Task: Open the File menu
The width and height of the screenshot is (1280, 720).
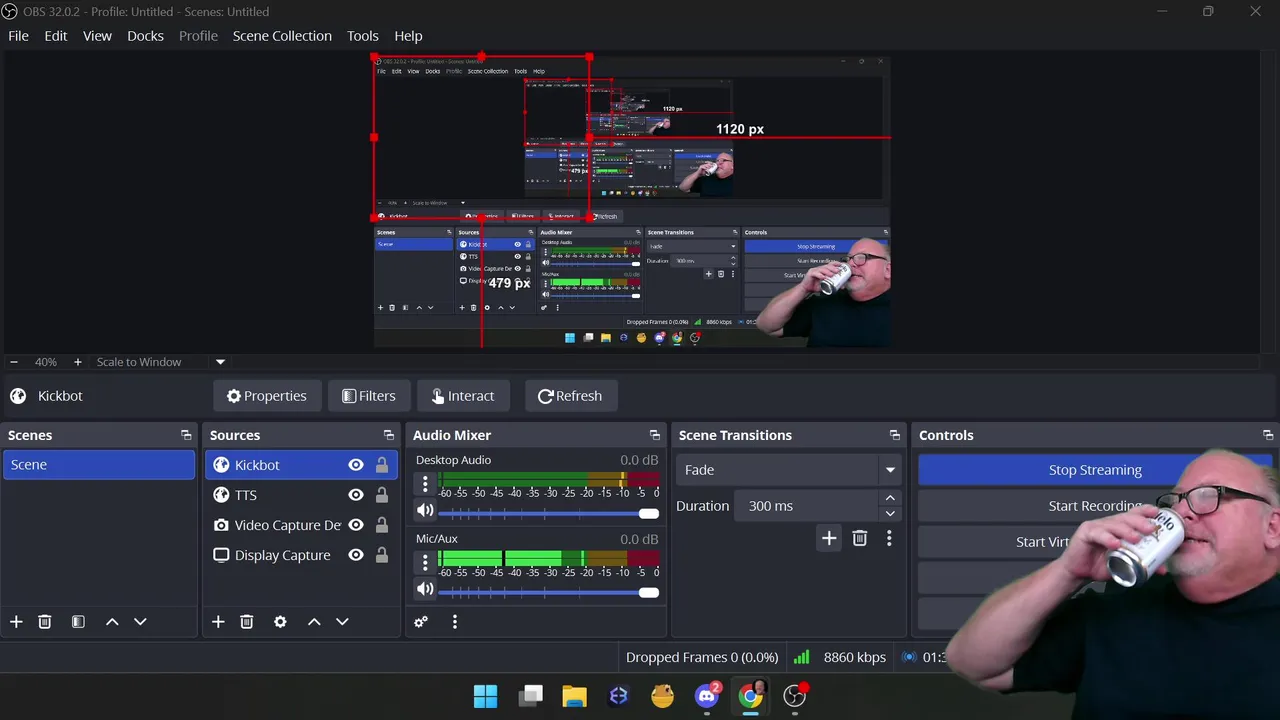Action: (x=18, y=36)
